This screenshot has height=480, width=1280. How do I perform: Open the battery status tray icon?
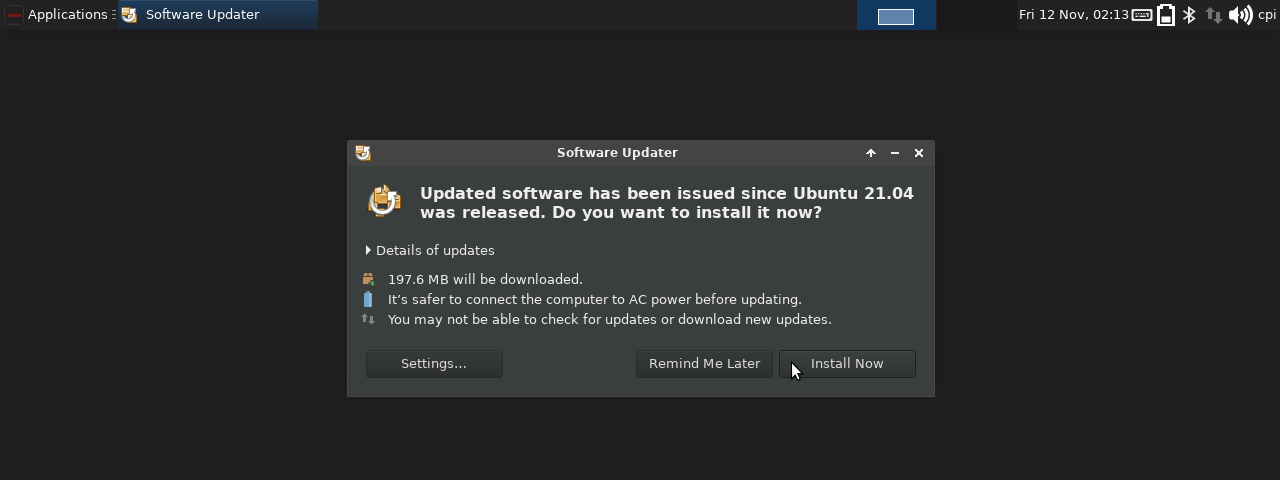(1166, 15)
